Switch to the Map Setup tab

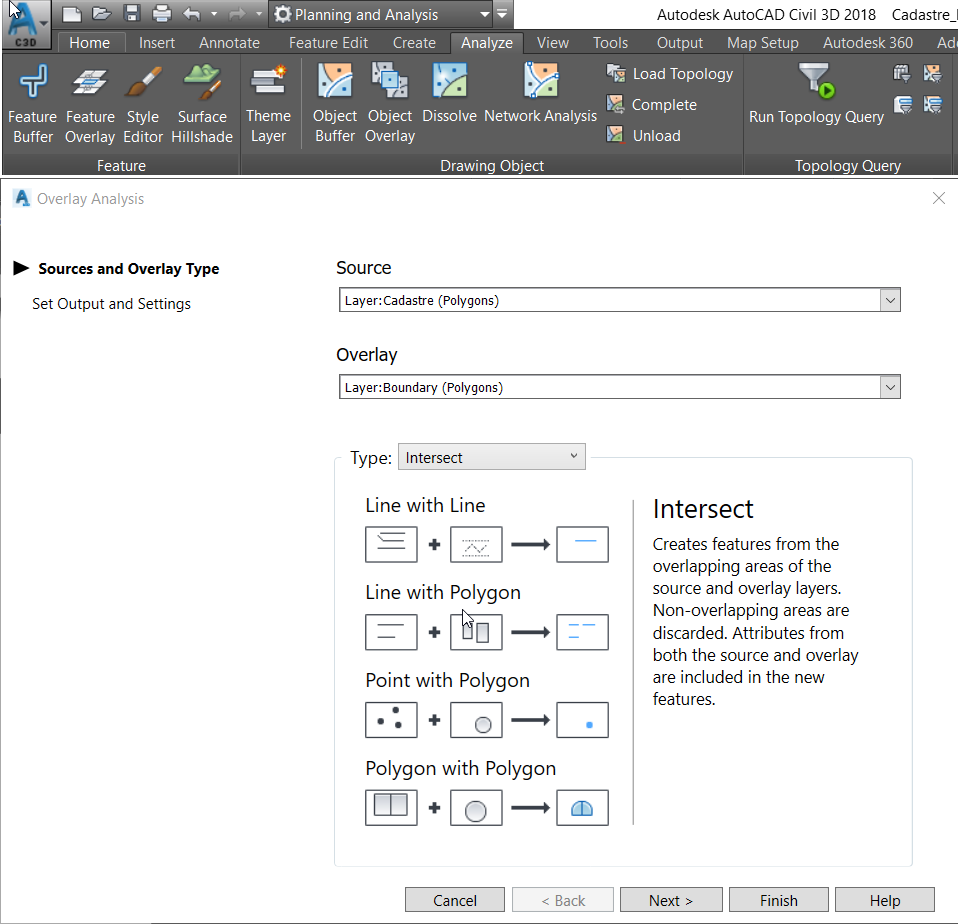click(762, 43)
